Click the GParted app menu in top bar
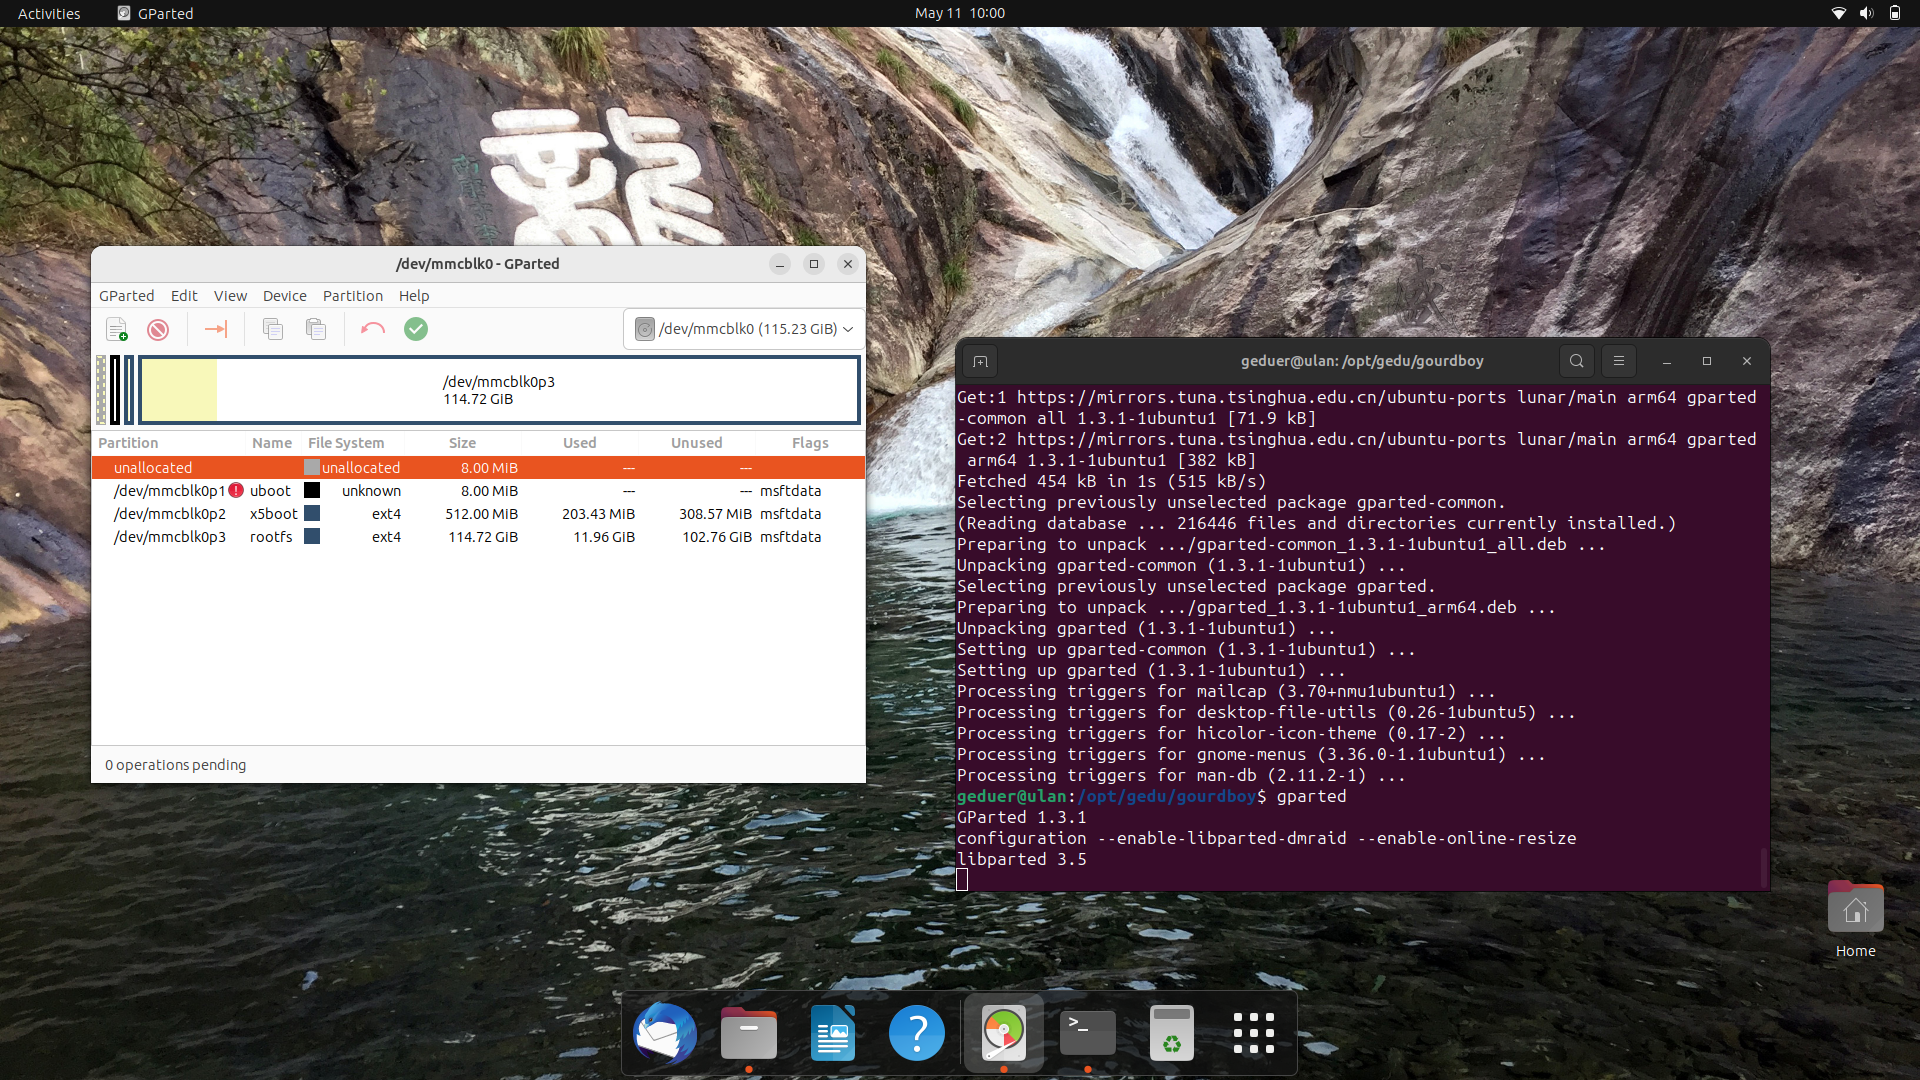 point(155,13)
